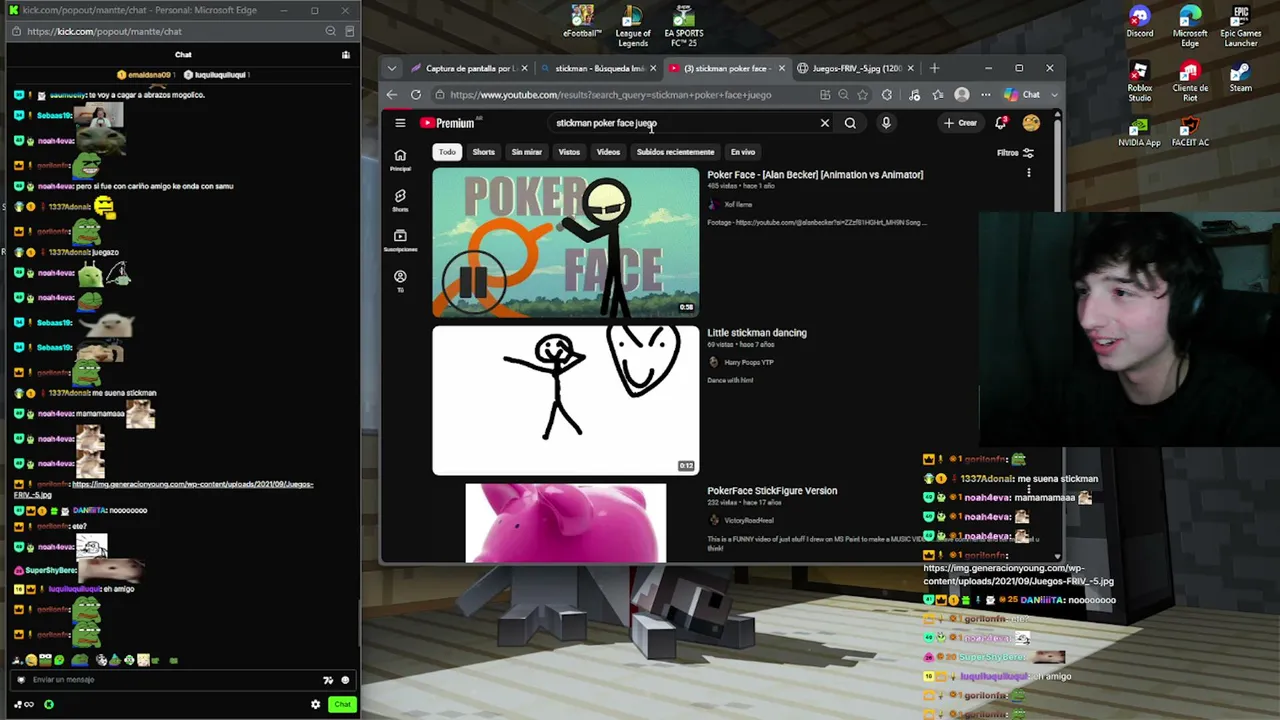This screenshot has width=1280, height=720.
Task: Expand the browser tab list chevron
Action: 392,68
